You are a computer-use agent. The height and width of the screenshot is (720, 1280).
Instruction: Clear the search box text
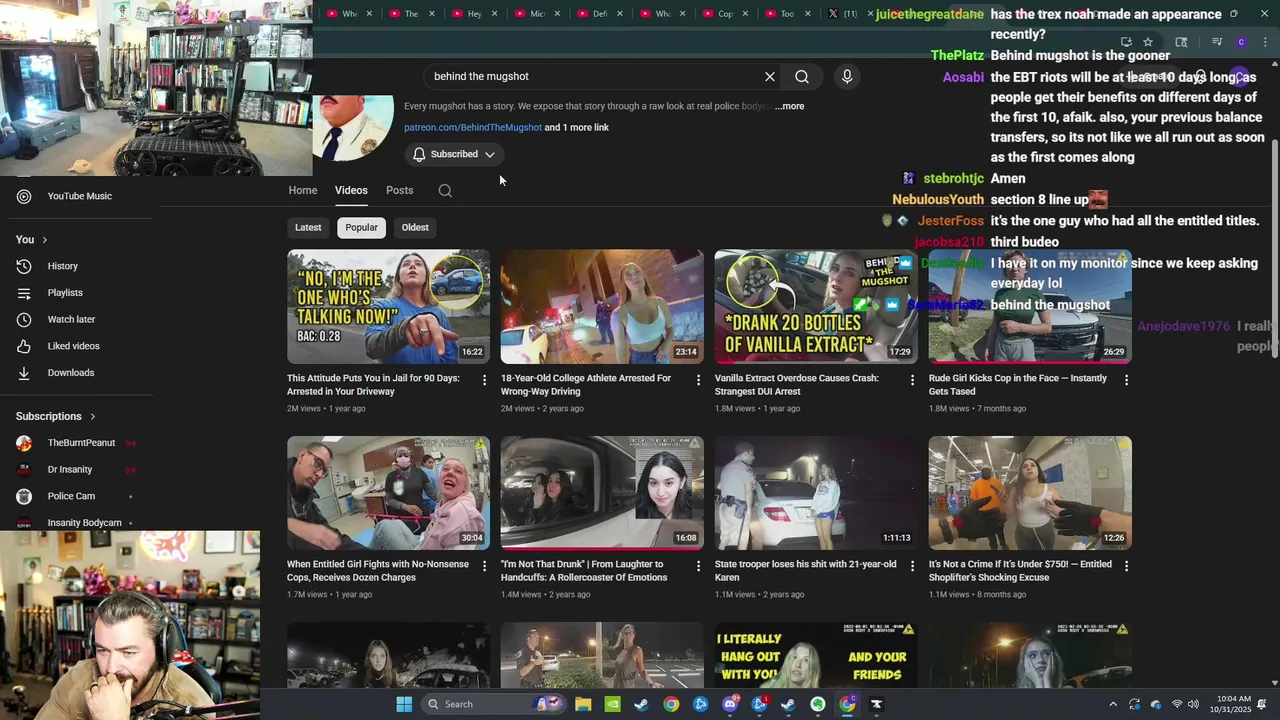pyautogui.click(x=770, y=77)
